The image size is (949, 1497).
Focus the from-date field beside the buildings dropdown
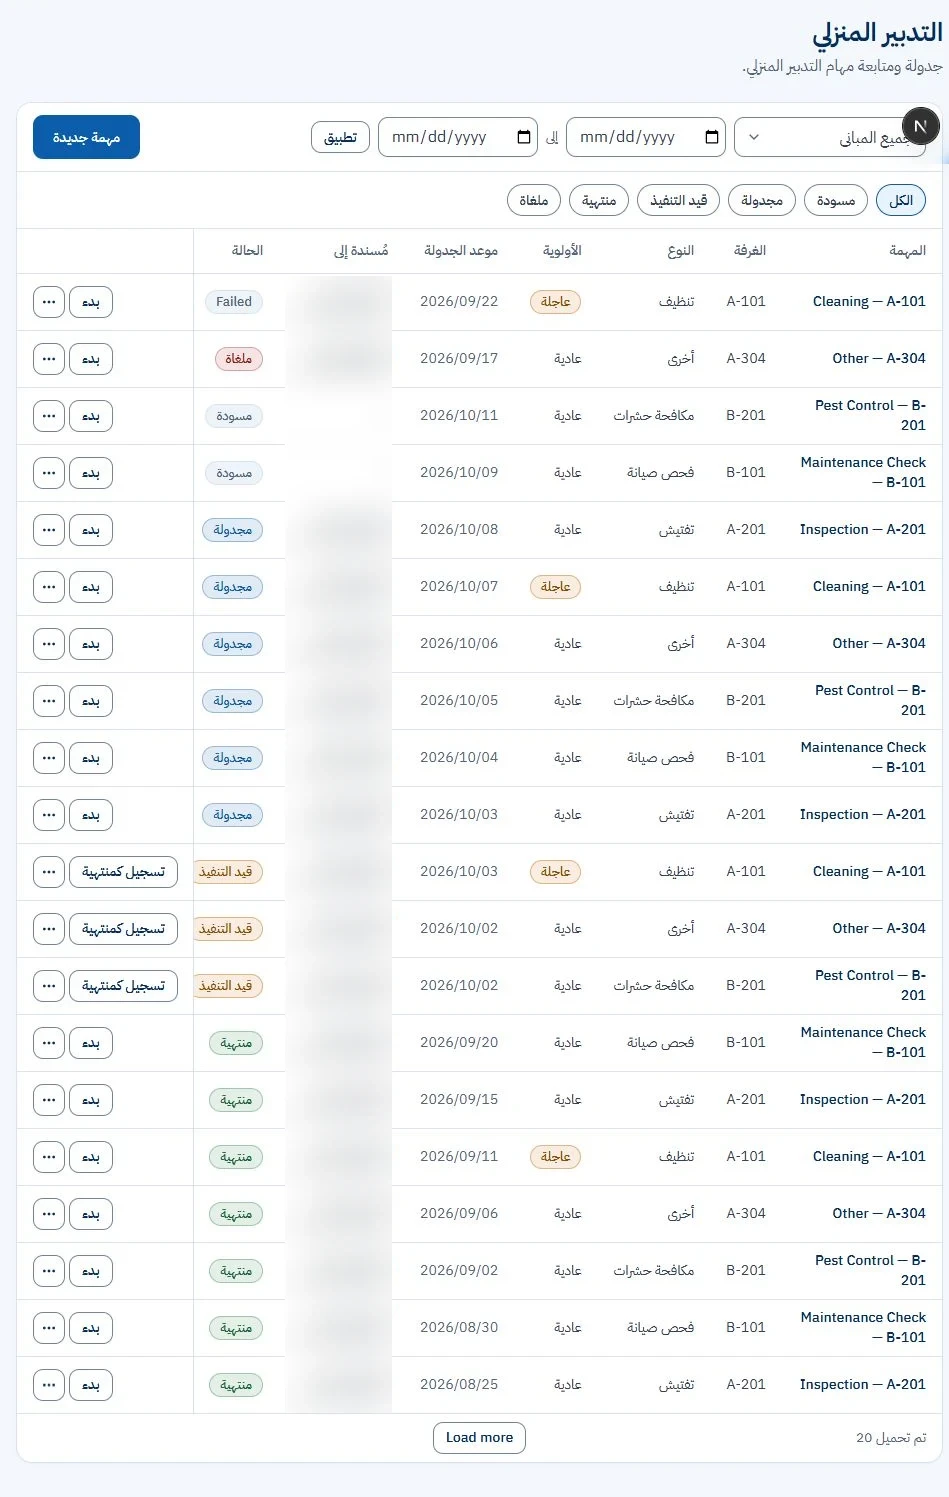coord(646,137)
